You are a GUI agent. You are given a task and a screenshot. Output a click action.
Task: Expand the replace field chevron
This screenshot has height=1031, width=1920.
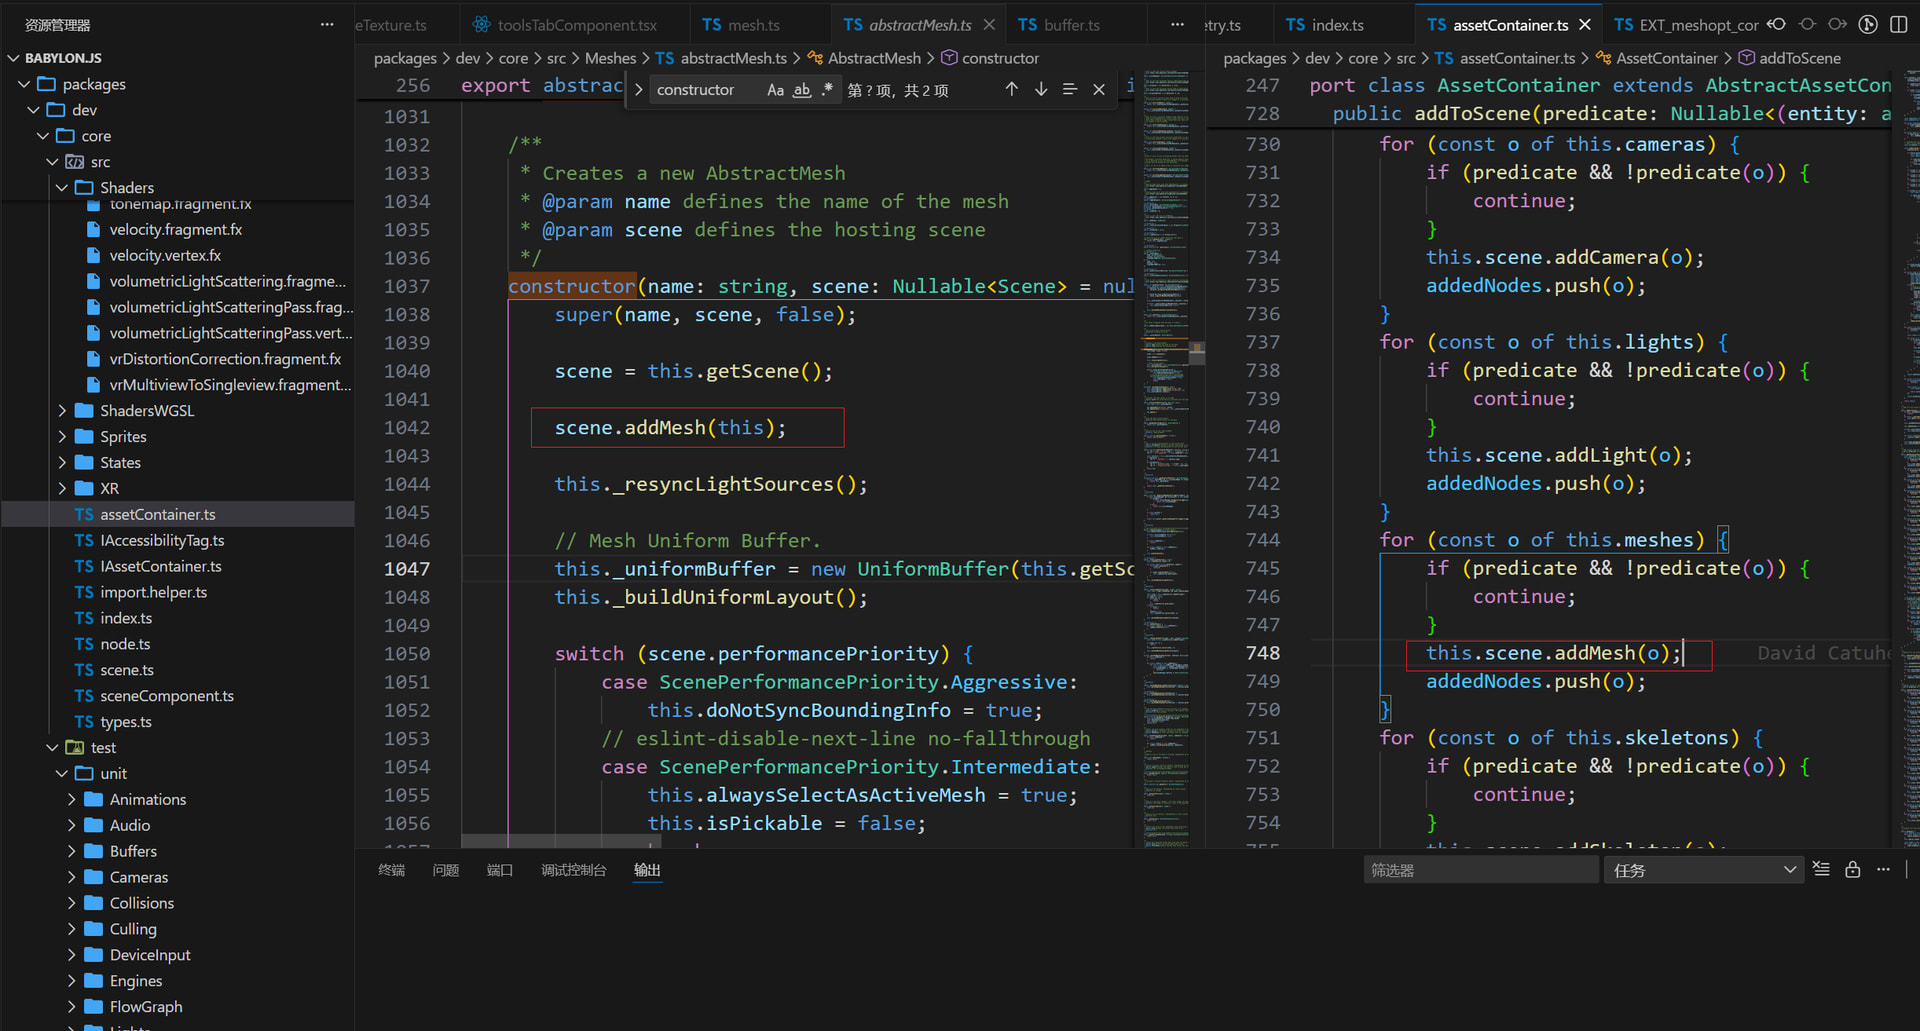click(x=639, y=90)
